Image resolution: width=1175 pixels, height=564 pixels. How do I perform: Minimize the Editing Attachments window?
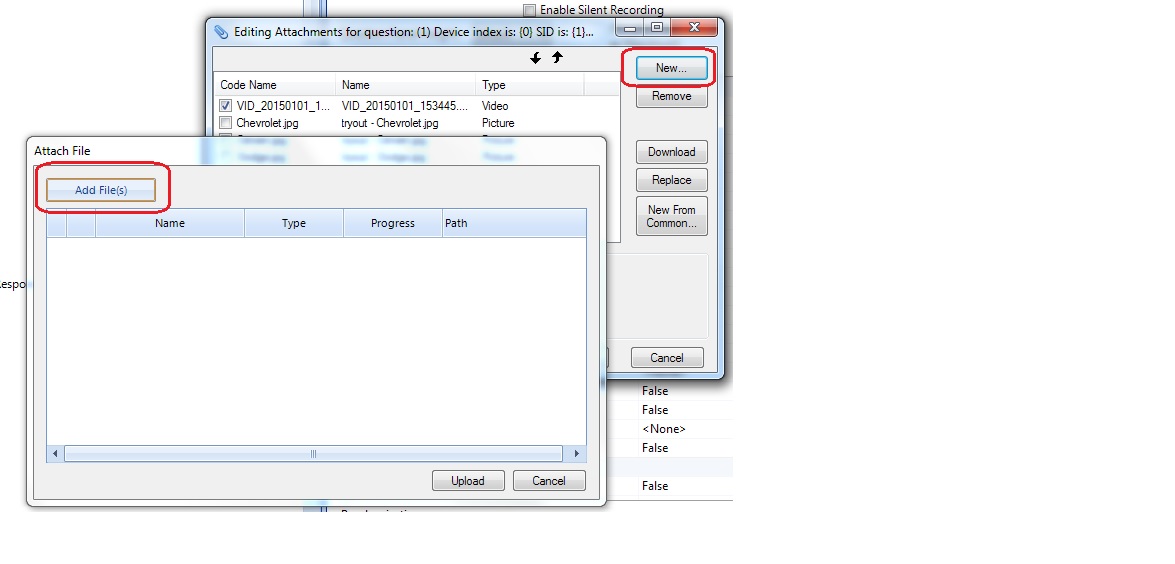630,28
